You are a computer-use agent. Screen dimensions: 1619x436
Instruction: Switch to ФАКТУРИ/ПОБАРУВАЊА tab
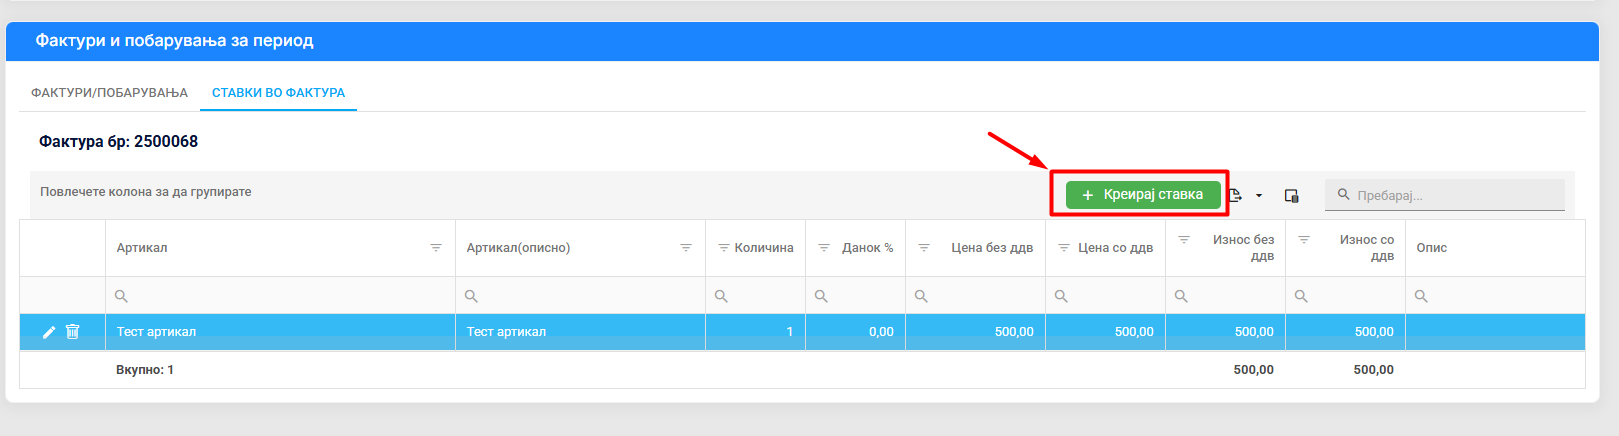click(x=109, y=93)
